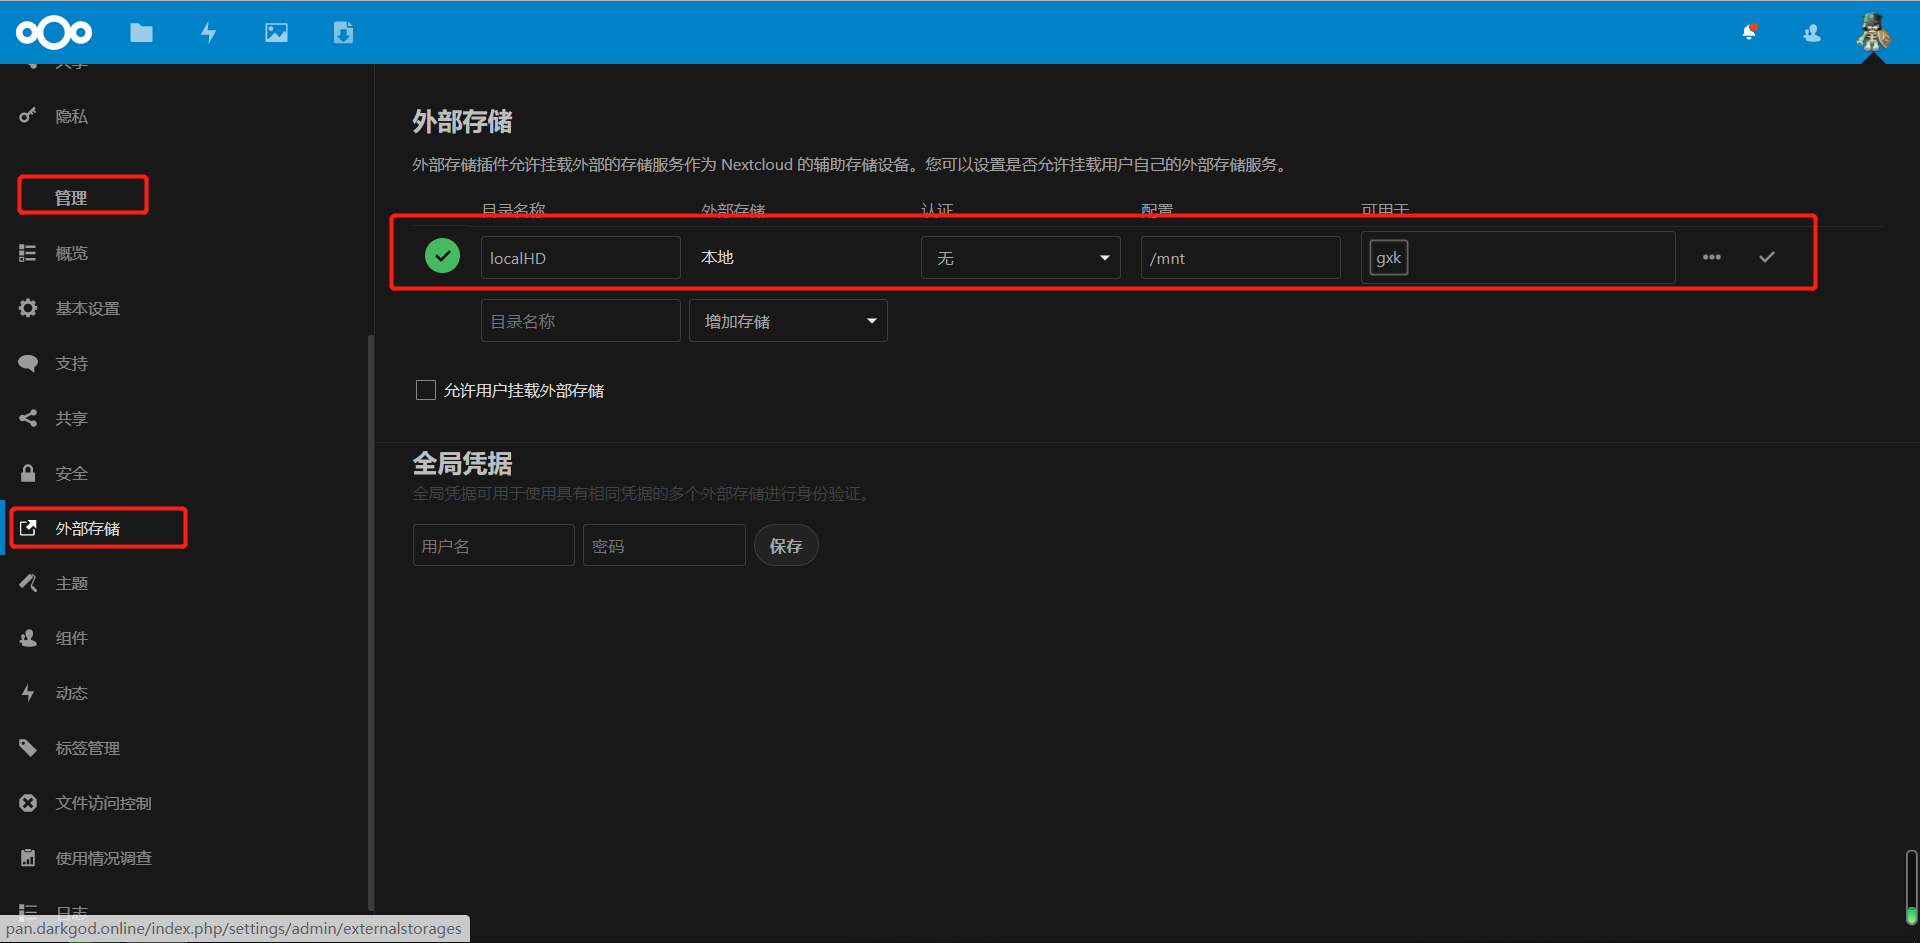Click the theming brush icon
1920x943 pixels.
pyautogui.click(x=28, y=583)
